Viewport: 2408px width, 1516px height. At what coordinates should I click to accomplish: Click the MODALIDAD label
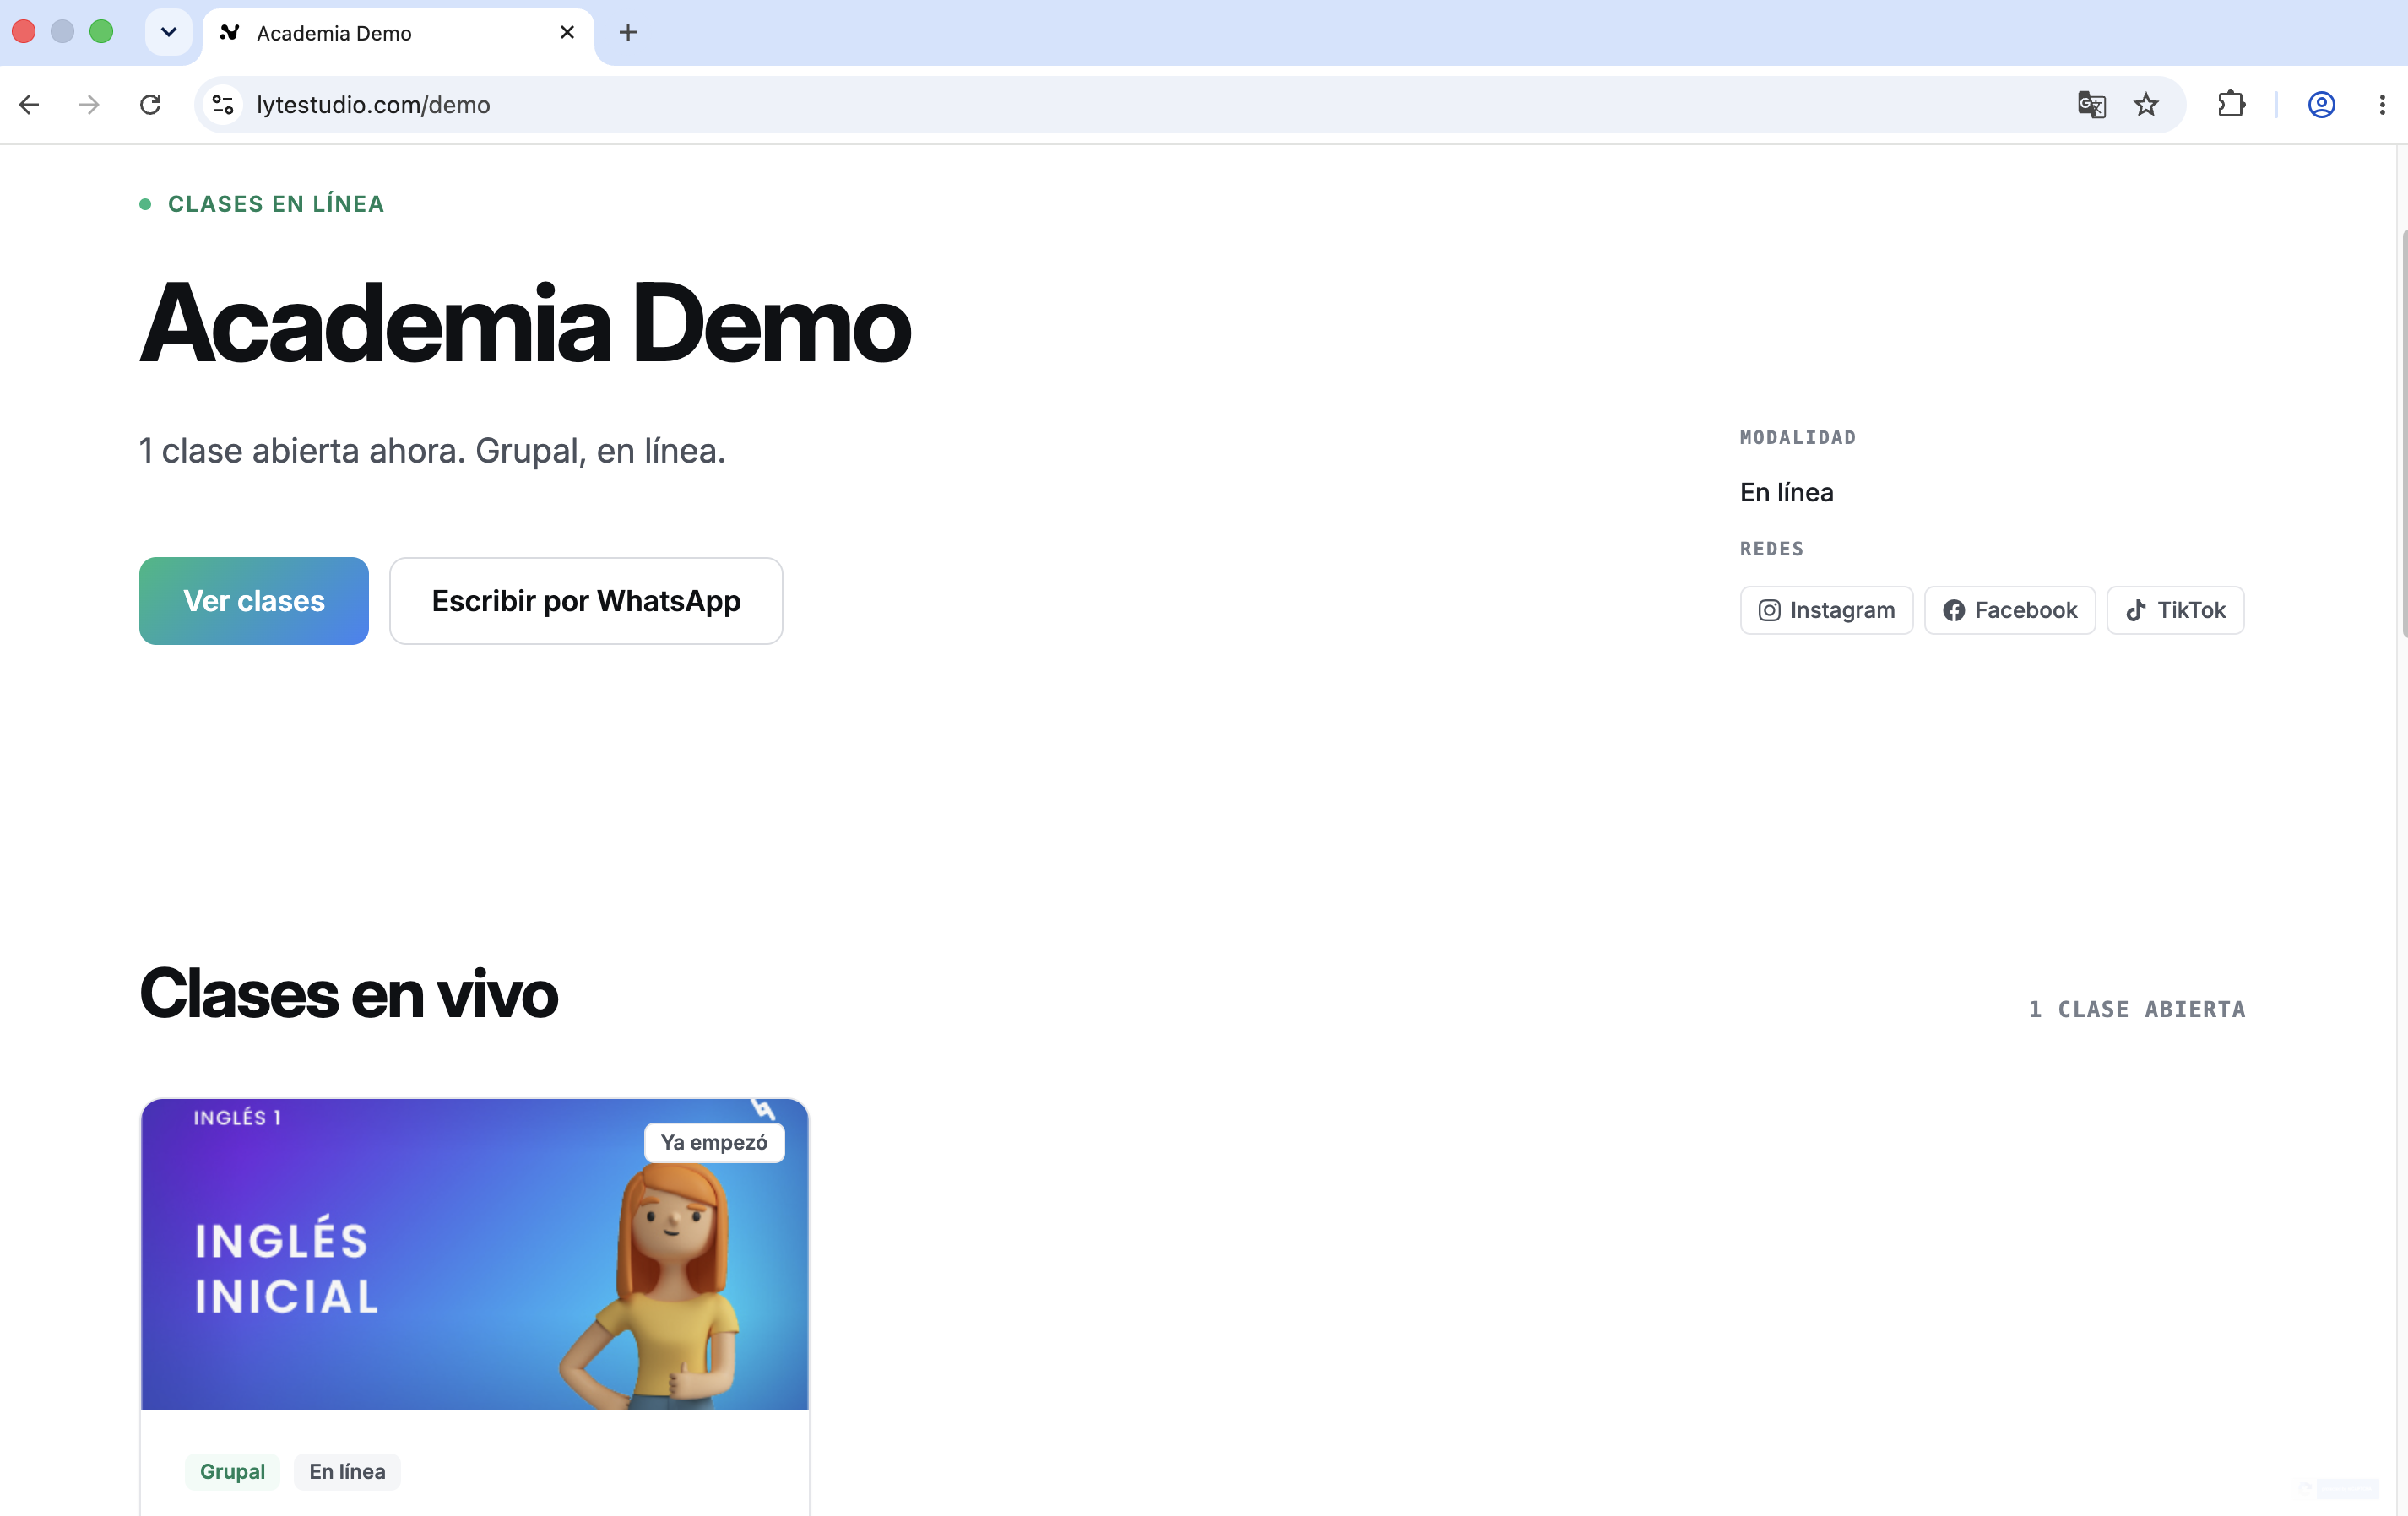pos(1797,437)
